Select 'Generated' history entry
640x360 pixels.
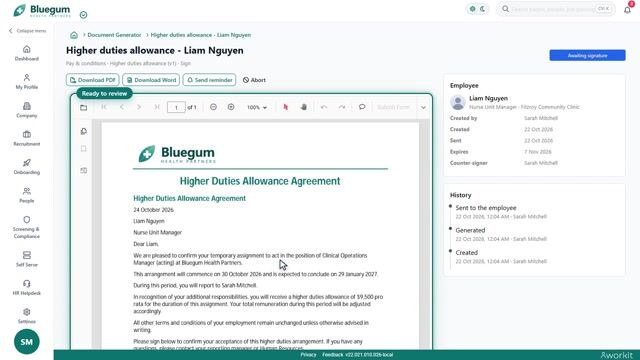point(470,230)
